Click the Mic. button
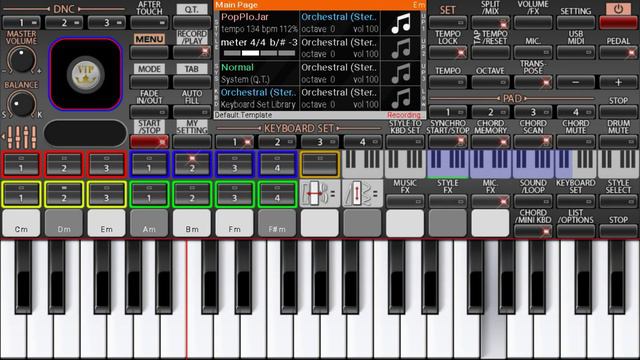Screen dimensions: 640x360 click(x=533, y=52)
